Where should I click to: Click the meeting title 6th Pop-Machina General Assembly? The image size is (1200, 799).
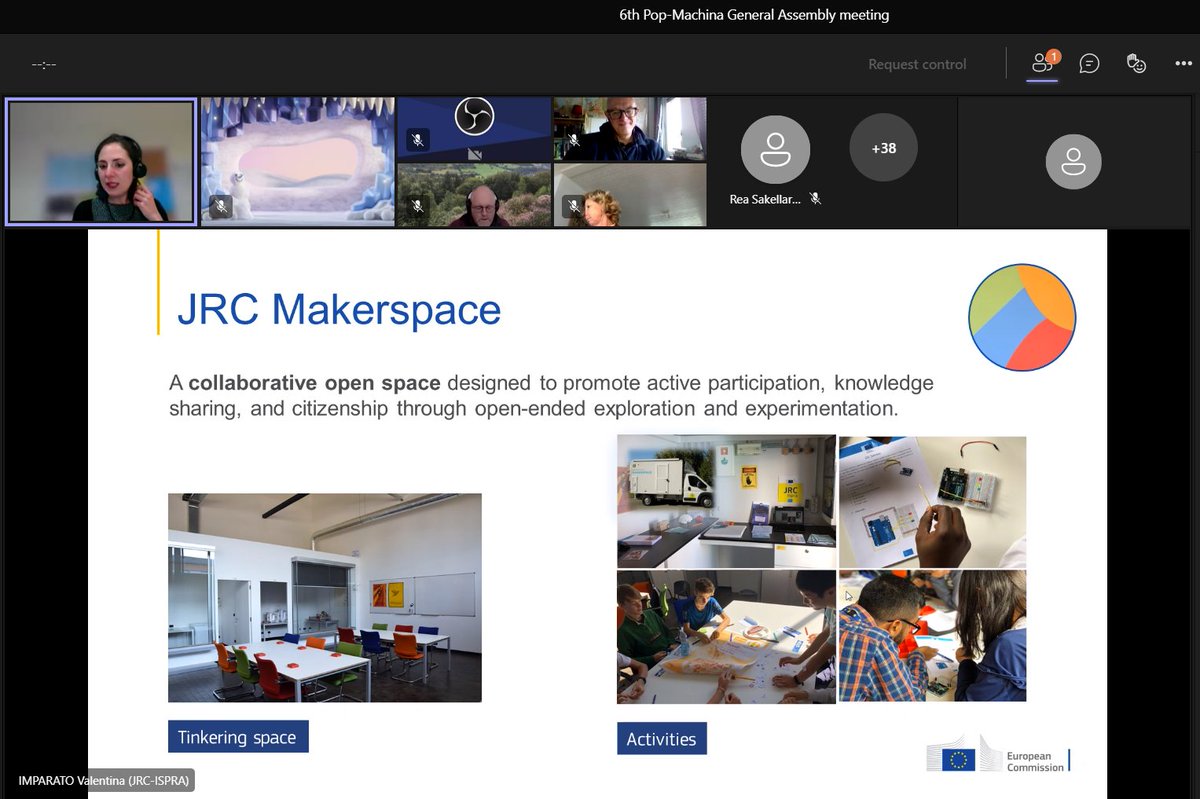(754, 15)
